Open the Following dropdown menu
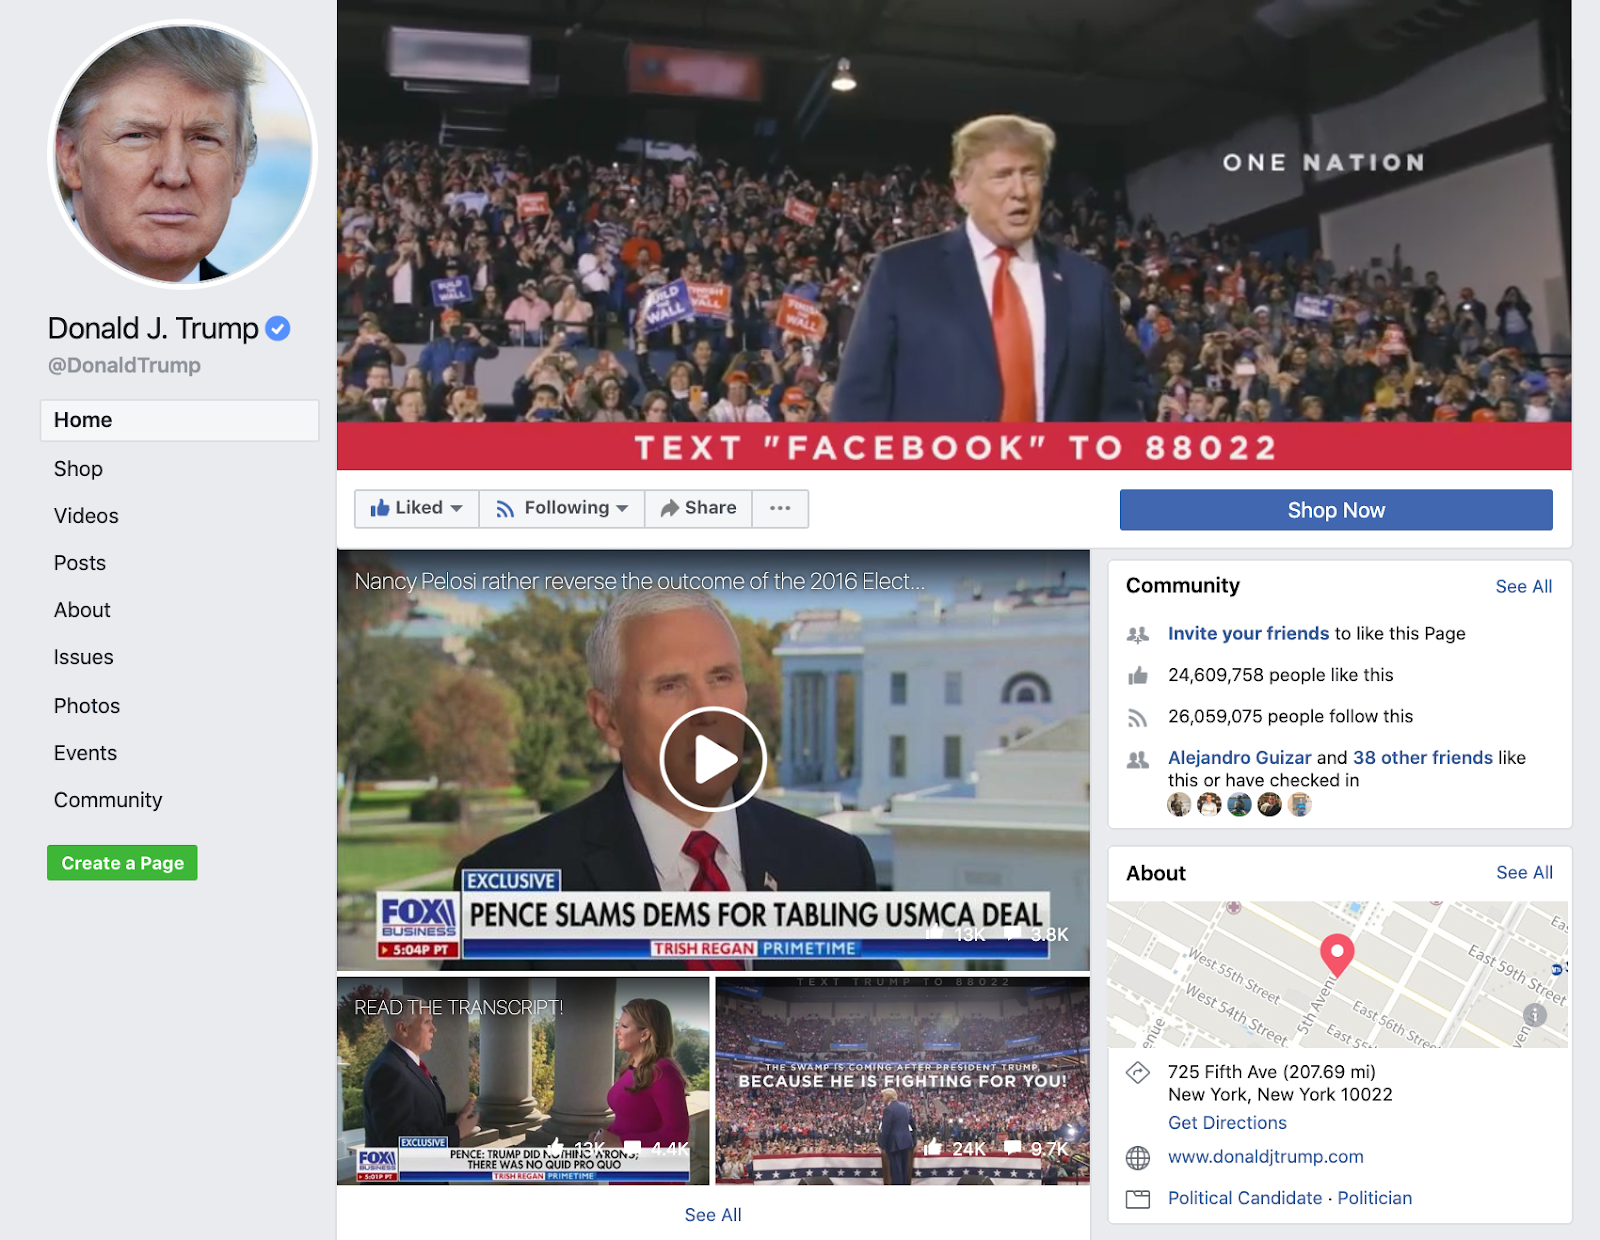The width and height of the screenshot is (1600, 1240). [562, 508]
